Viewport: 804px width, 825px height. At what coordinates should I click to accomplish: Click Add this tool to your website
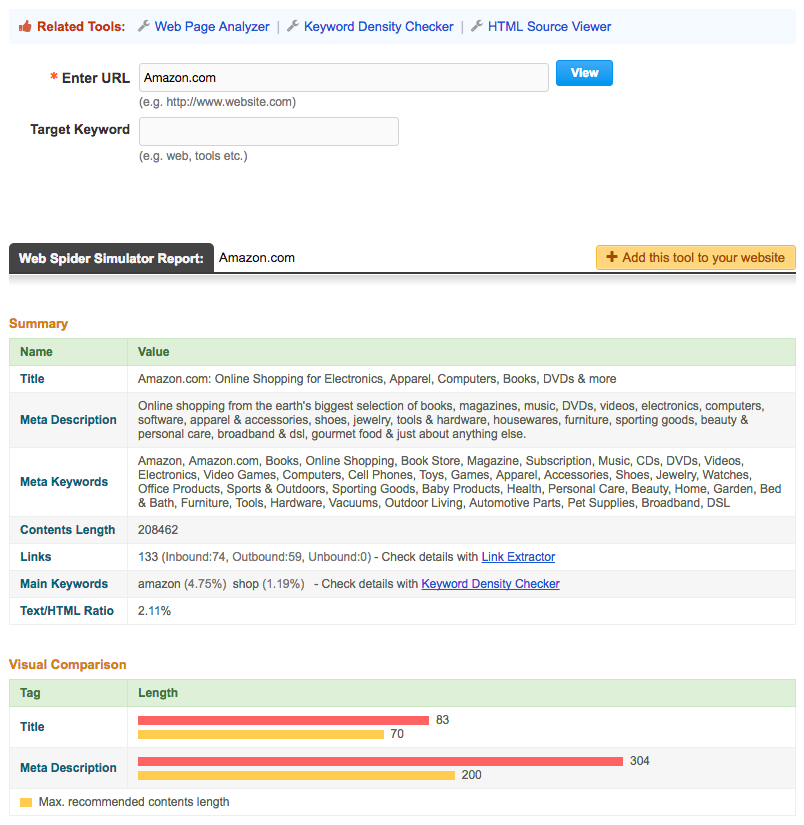click(x=696, y=257)
